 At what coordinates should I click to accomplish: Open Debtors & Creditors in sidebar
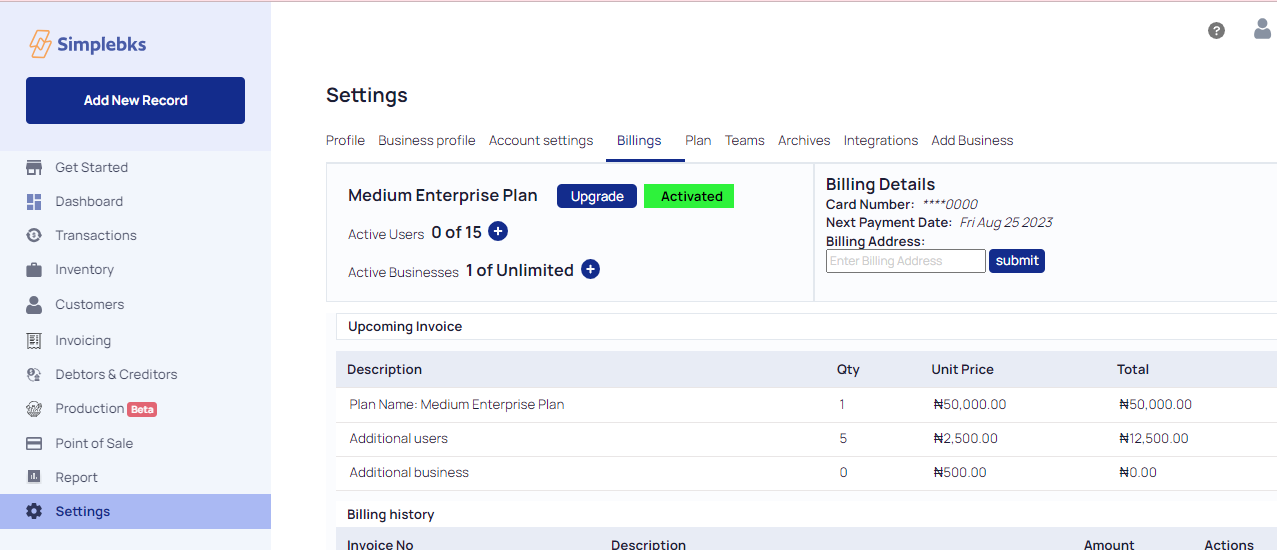tap(116, 374)
